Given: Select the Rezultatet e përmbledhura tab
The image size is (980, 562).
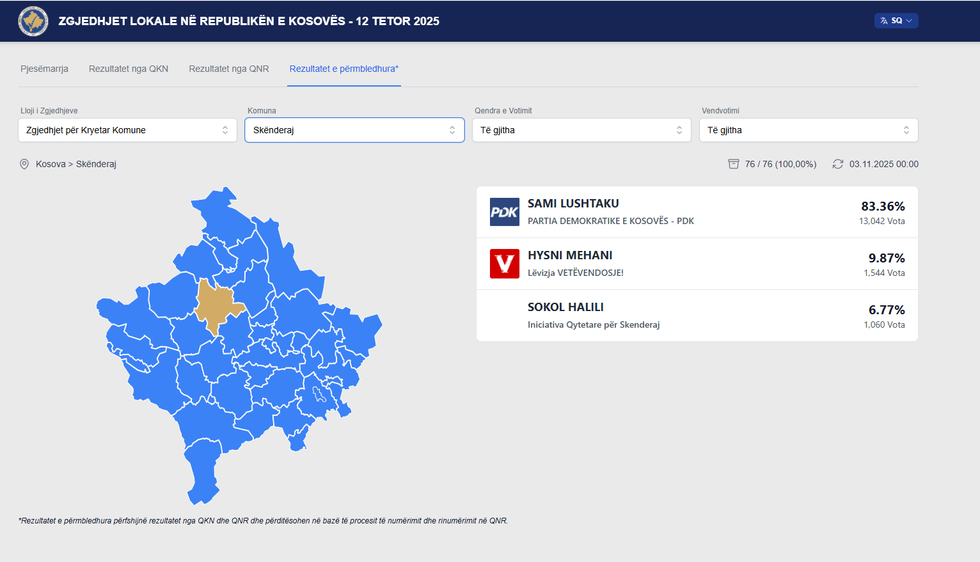Looking at the screenshot, I should 344,69.
